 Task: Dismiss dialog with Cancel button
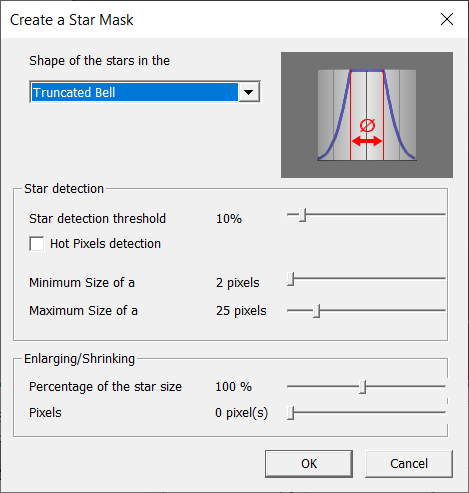point(409,464)
